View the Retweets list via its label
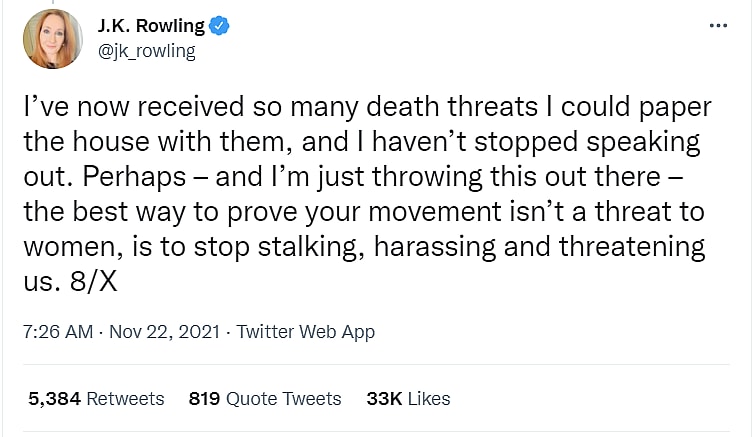 coord(125,398)
